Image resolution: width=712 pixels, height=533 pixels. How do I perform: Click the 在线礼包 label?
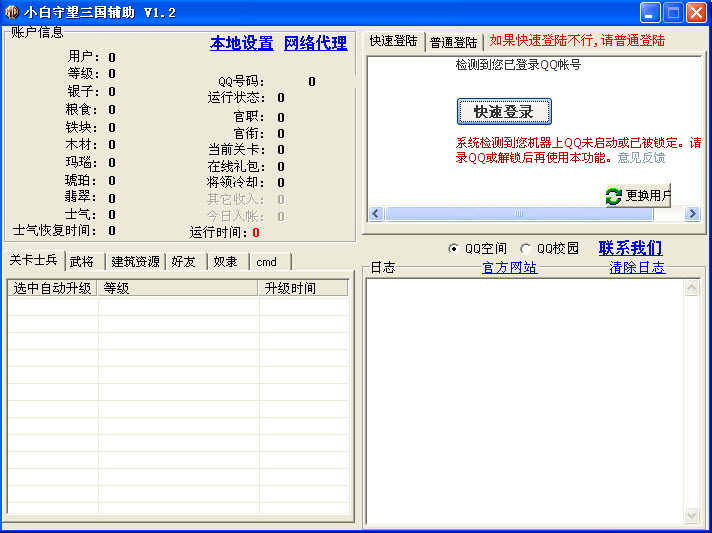(x=237, y=166)
